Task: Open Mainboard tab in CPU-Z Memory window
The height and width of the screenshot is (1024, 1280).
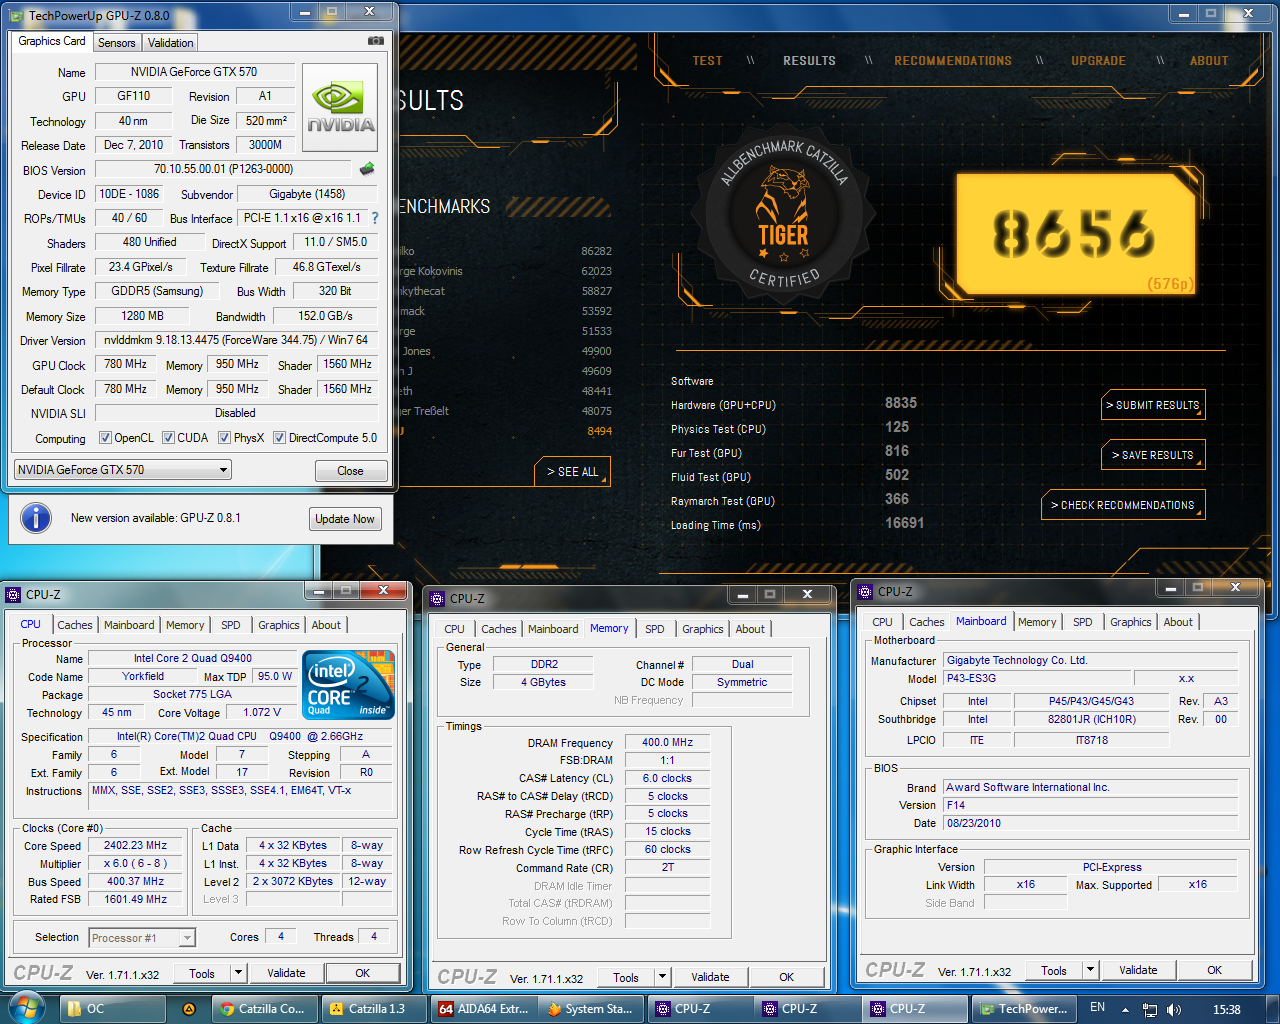Action: [x=553, y=629]
